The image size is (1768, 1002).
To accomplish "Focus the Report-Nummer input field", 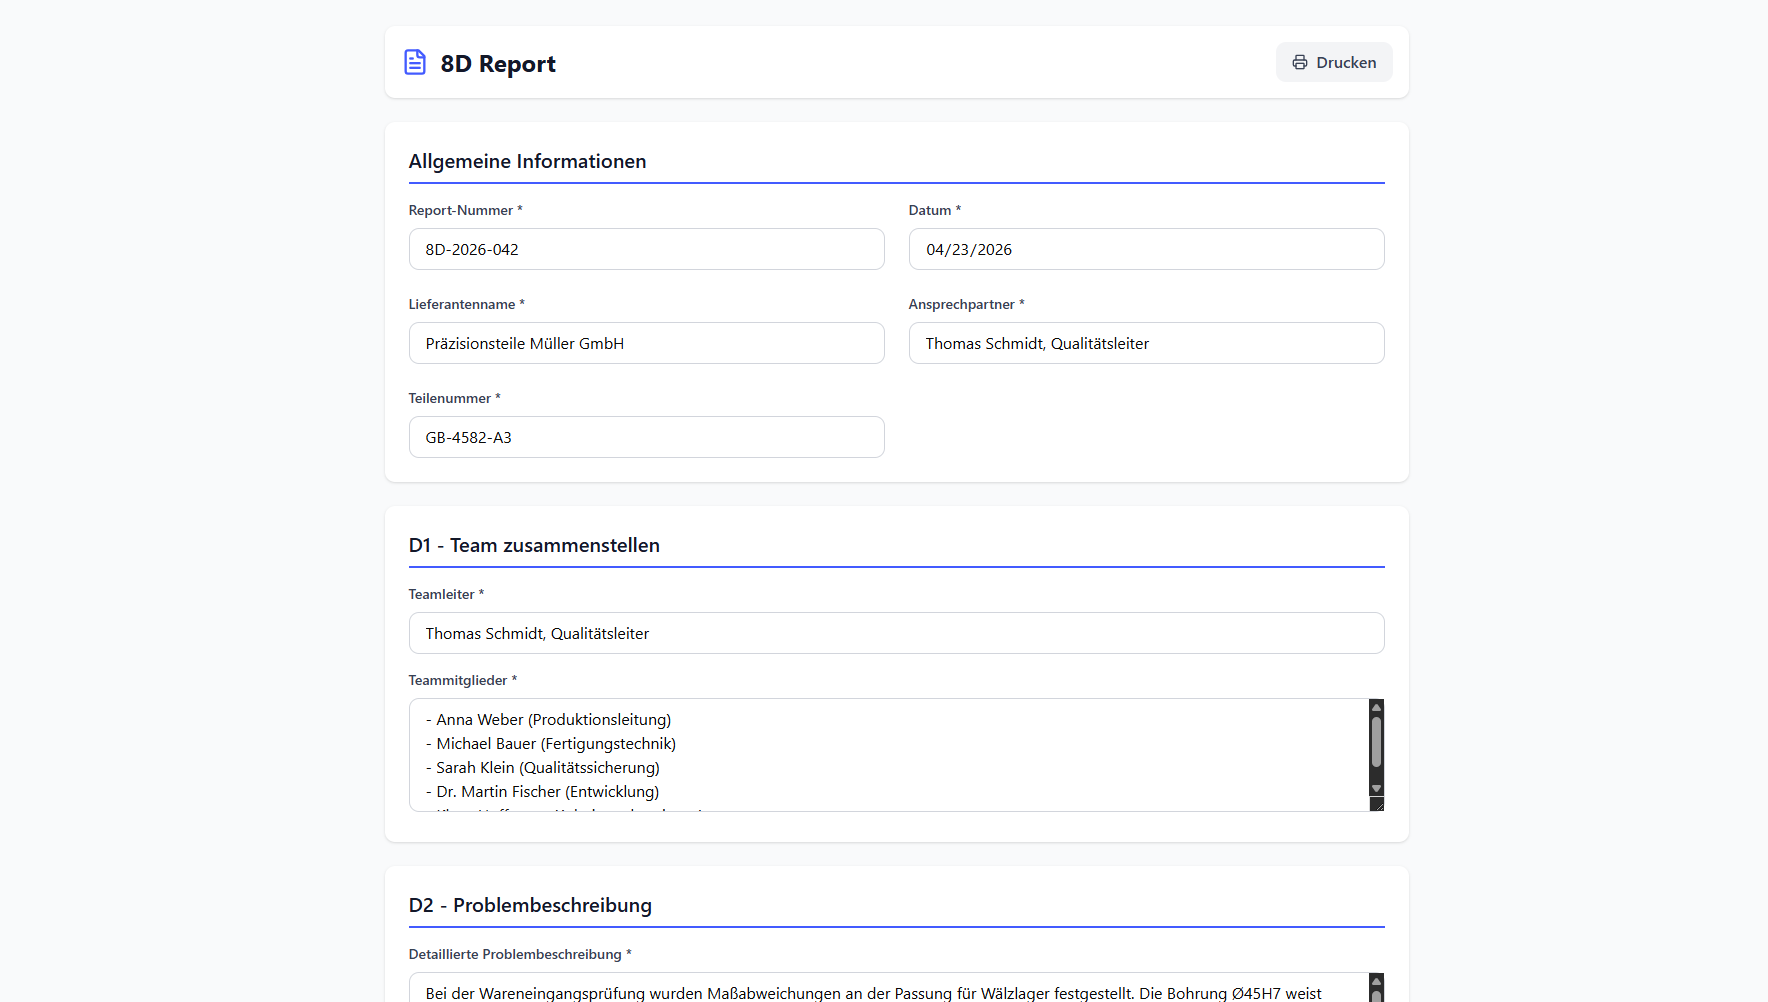I will tap(646, 249).
